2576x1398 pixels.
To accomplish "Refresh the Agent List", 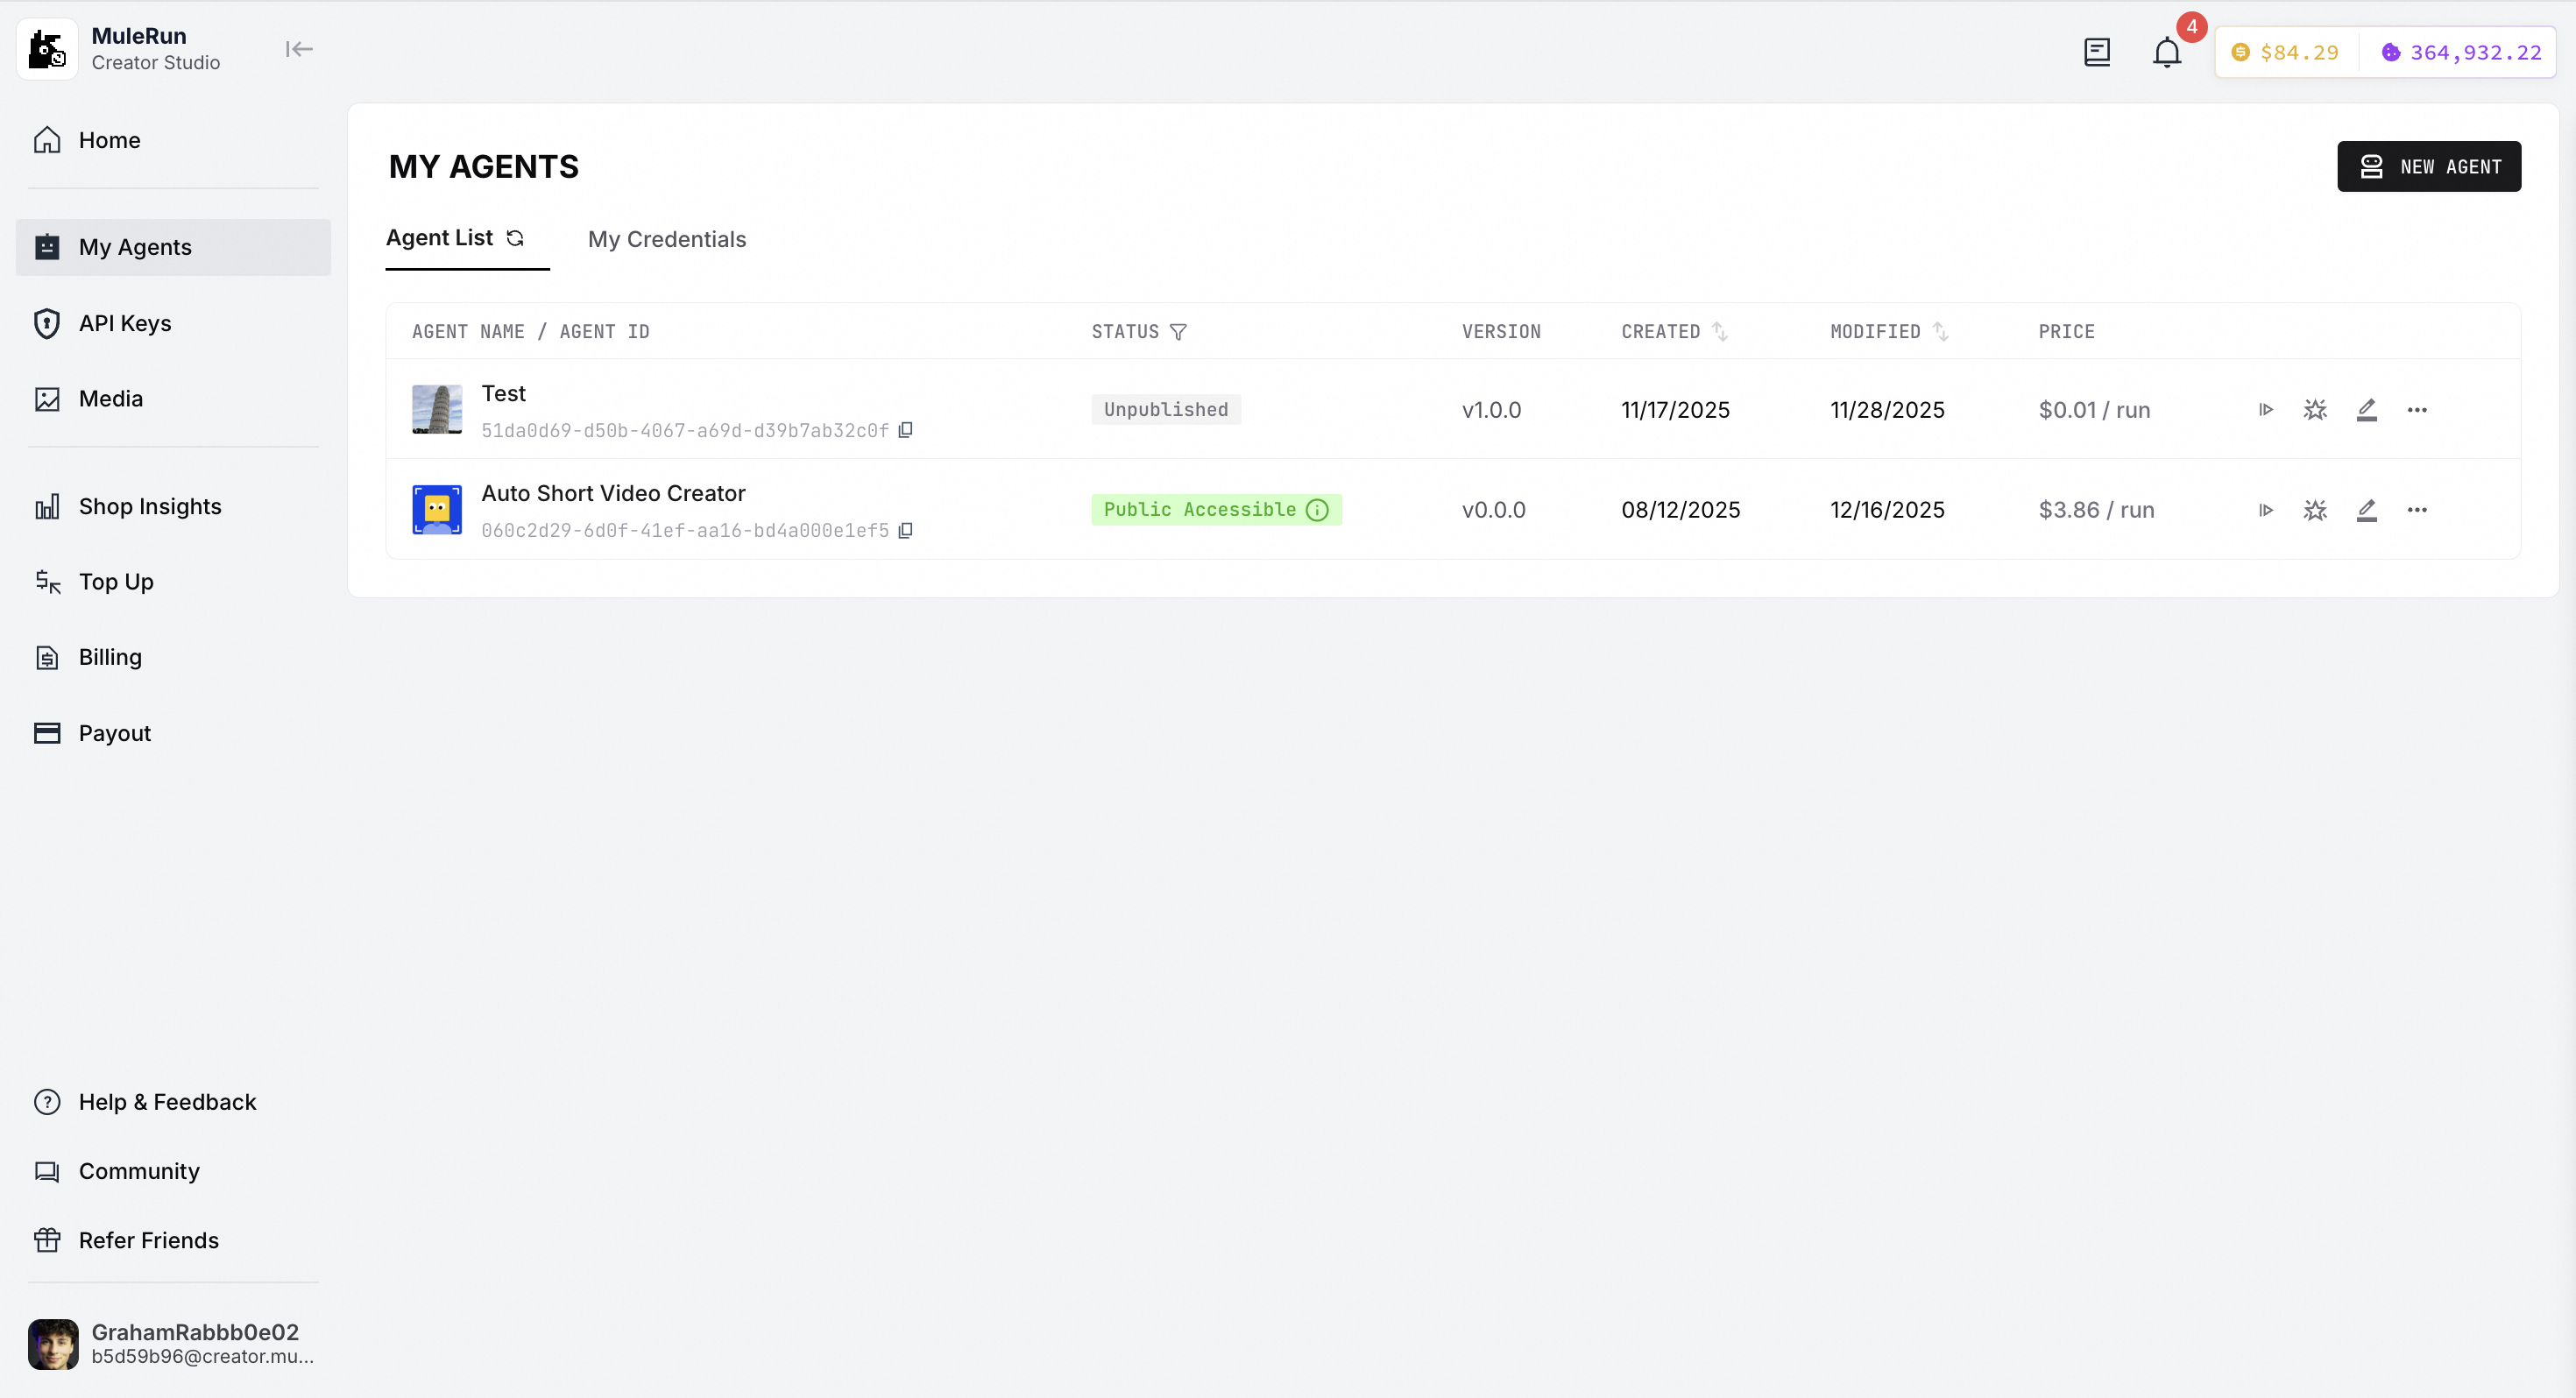I will pos(515,238).
